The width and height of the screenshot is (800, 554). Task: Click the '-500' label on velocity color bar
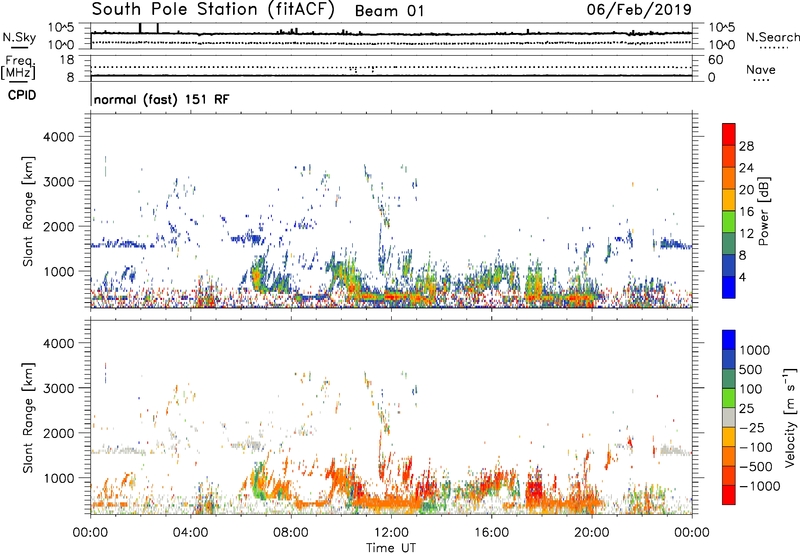click(x=756, y=467)
